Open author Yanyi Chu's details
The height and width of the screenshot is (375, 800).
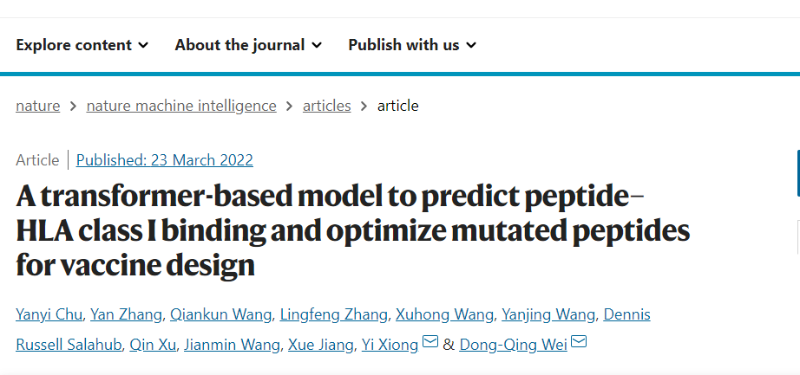click(x=49, y=315)
